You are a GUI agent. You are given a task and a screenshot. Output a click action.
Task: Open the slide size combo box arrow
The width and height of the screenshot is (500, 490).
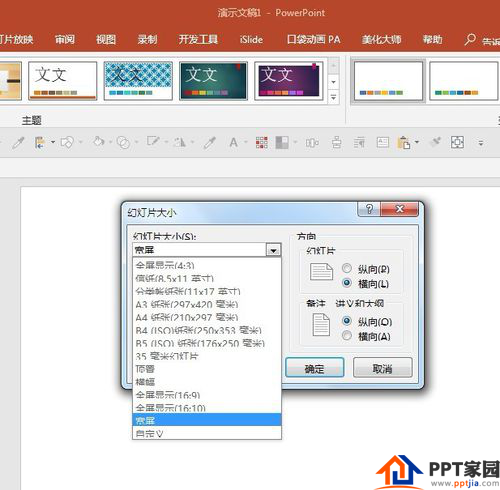coord(273,250)
